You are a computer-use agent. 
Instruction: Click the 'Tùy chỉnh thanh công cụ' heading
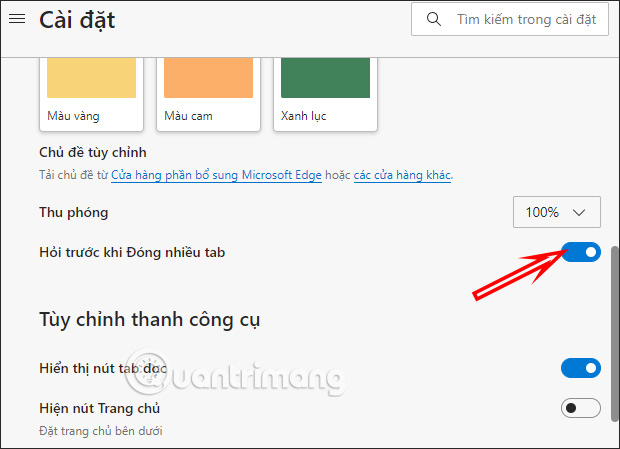(x=149, y=320)
